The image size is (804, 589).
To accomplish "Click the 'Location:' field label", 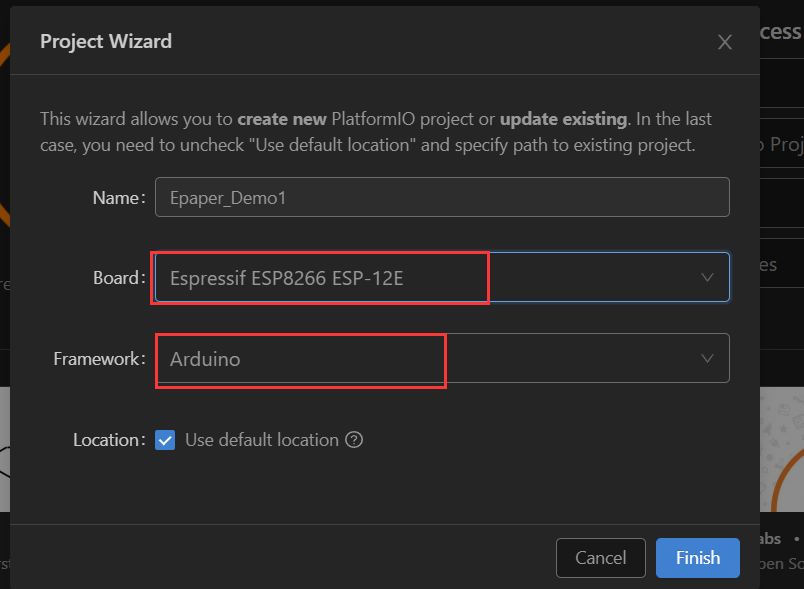I will point(109,440).
